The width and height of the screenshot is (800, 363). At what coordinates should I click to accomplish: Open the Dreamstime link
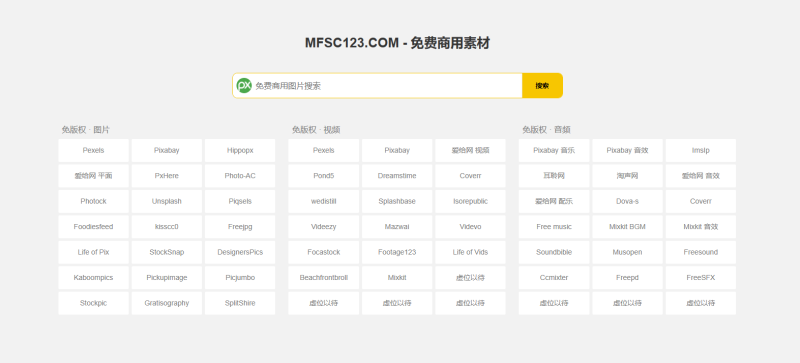pyautogui.click(x=397, y=176)
